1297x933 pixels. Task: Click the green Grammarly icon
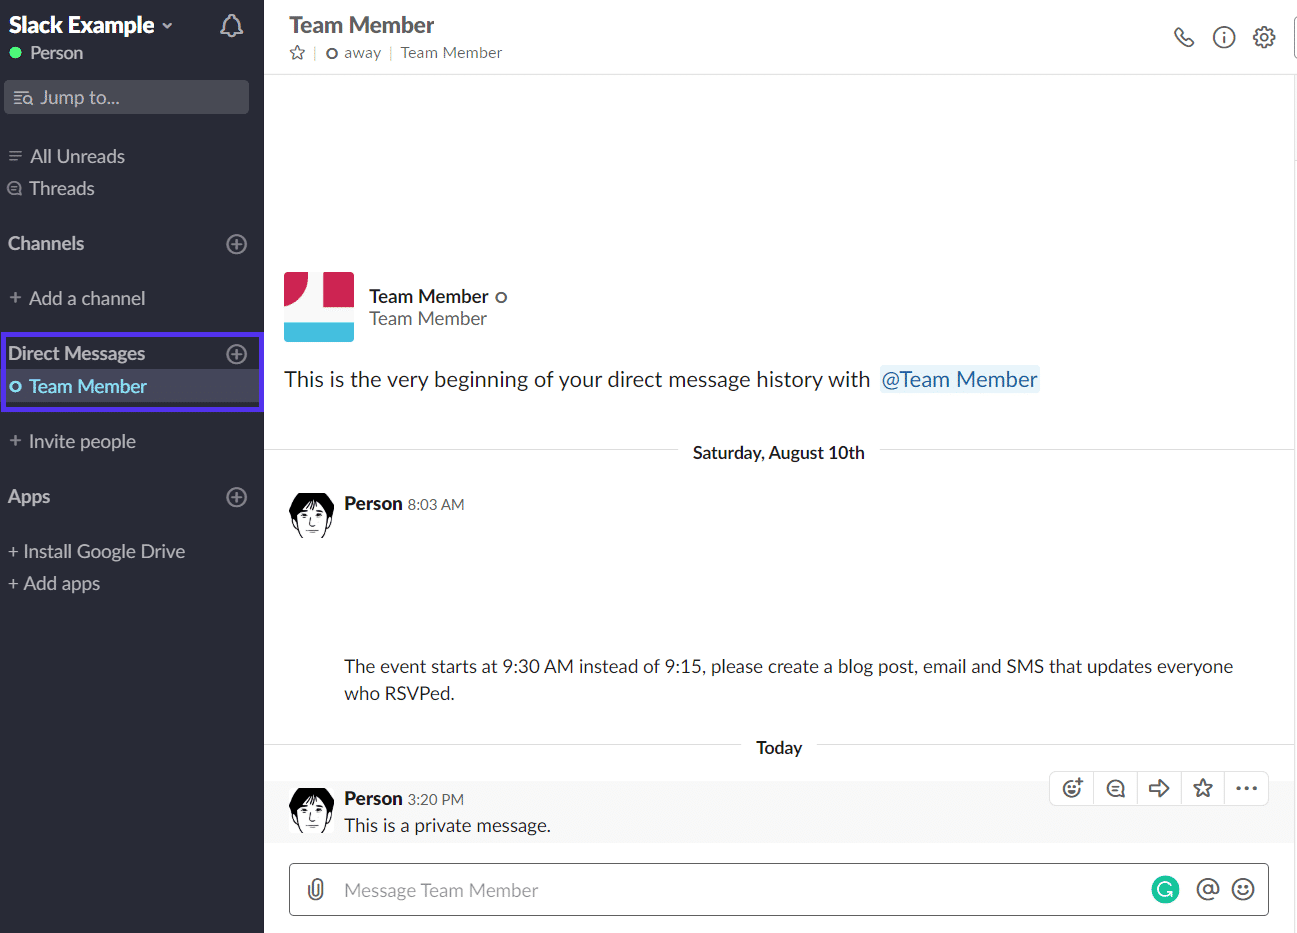(1164, 889)
